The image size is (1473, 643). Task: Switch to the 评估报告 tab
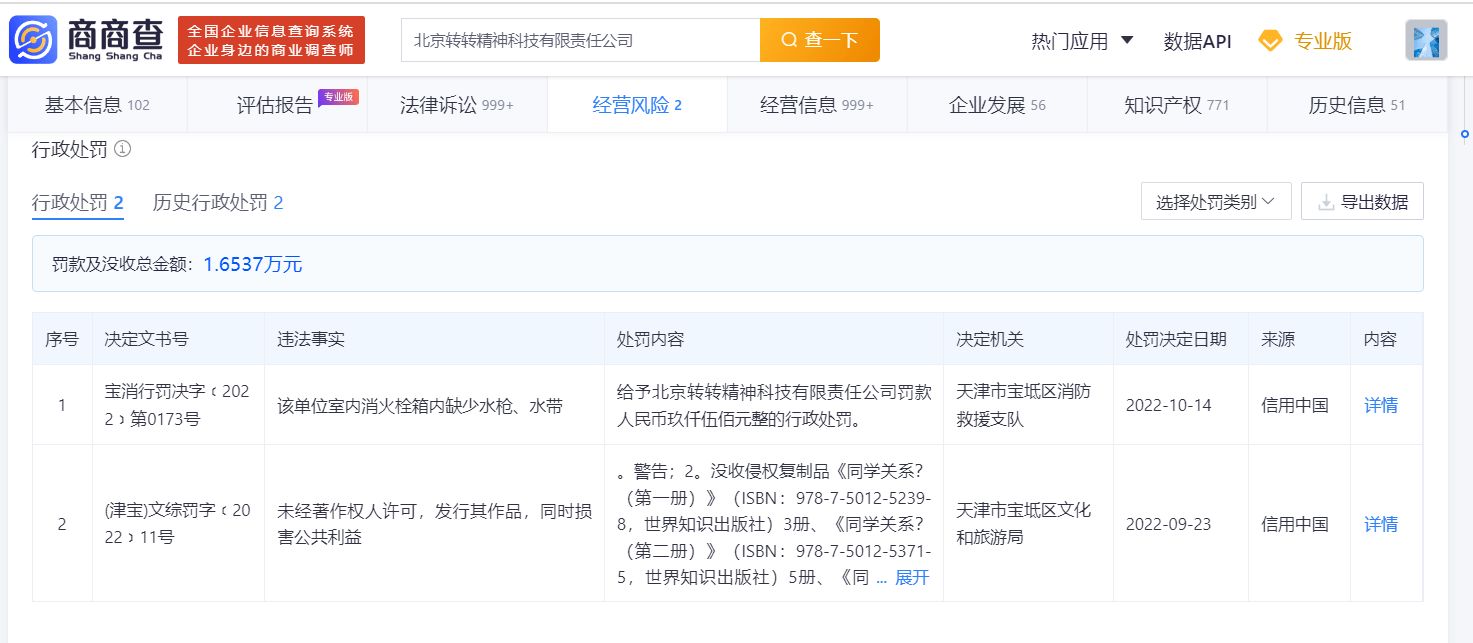277,105
